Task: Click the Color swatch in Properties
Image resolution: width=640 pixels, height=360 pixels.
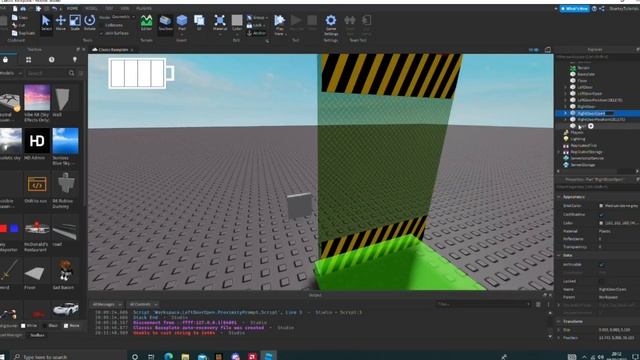Action: pyautogui.click(x=601, y=223)
